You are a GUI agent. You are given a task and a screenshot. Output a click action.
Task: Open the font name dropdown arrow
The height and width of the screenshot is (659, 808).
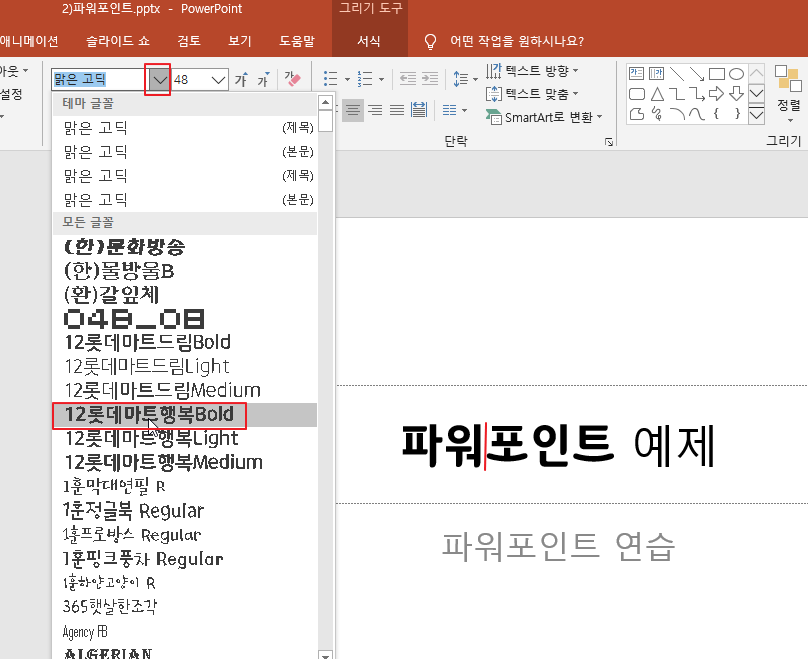pos(160,80)
